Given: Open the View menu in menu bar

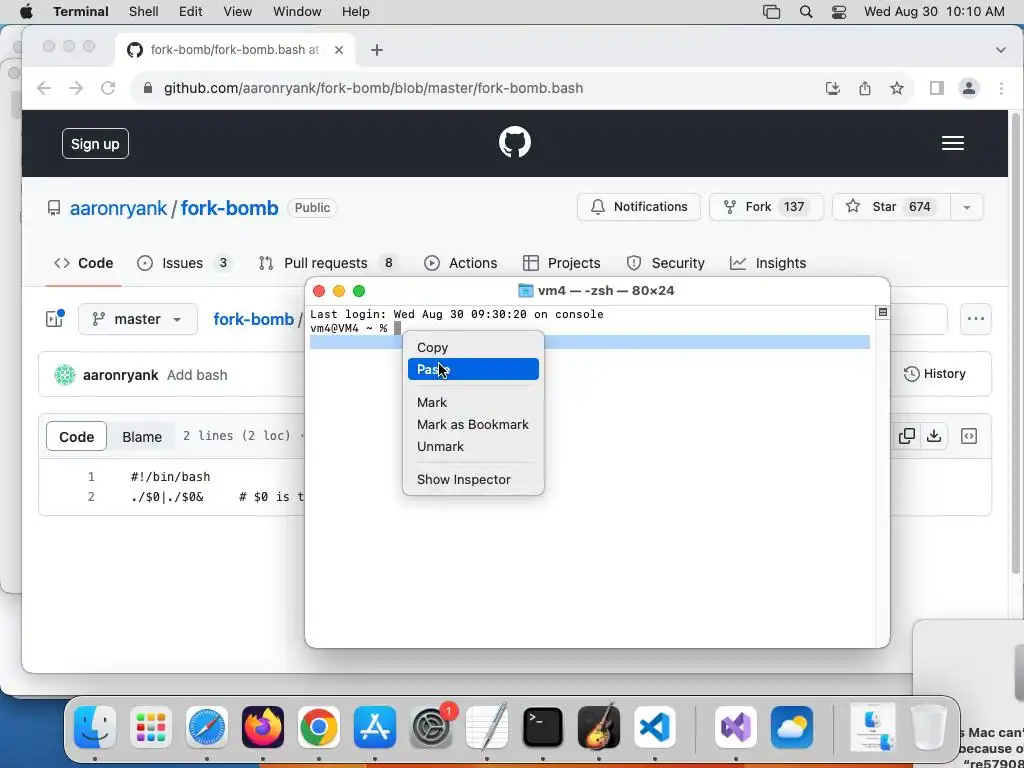Looking at the screenshot, I should coord(237,12).
